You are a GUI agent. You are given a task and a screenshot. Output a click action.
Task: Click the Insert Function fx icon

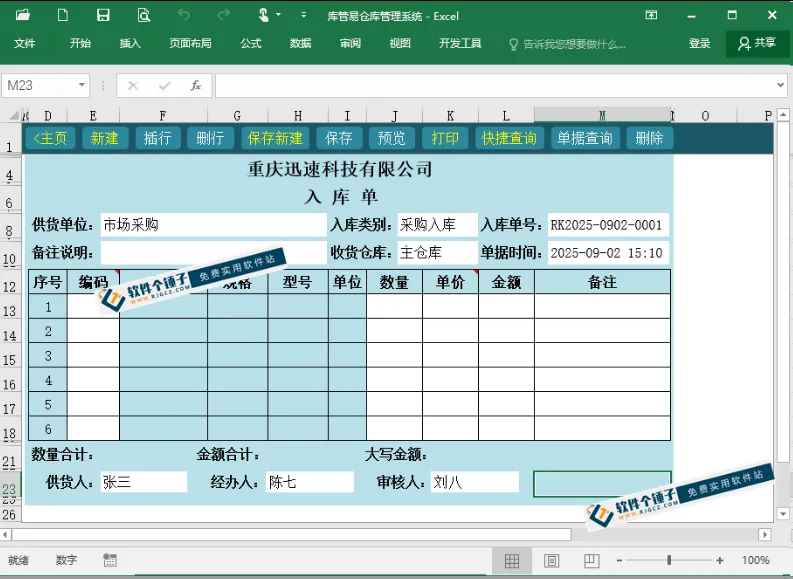coord(196,85)
